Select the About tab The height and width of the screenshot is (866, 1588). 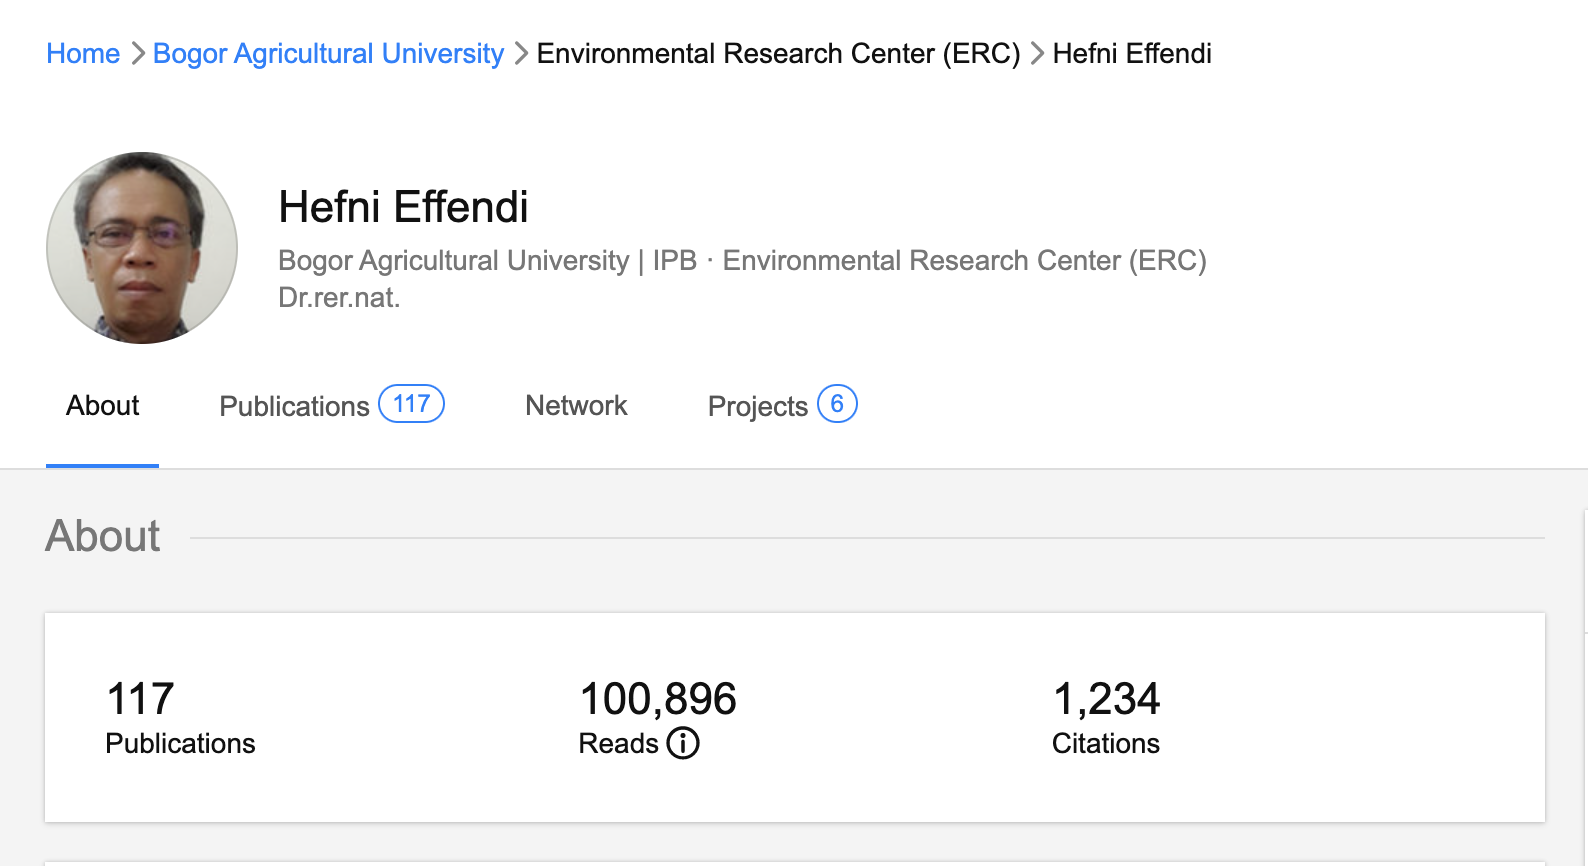(x=102, y=406)
